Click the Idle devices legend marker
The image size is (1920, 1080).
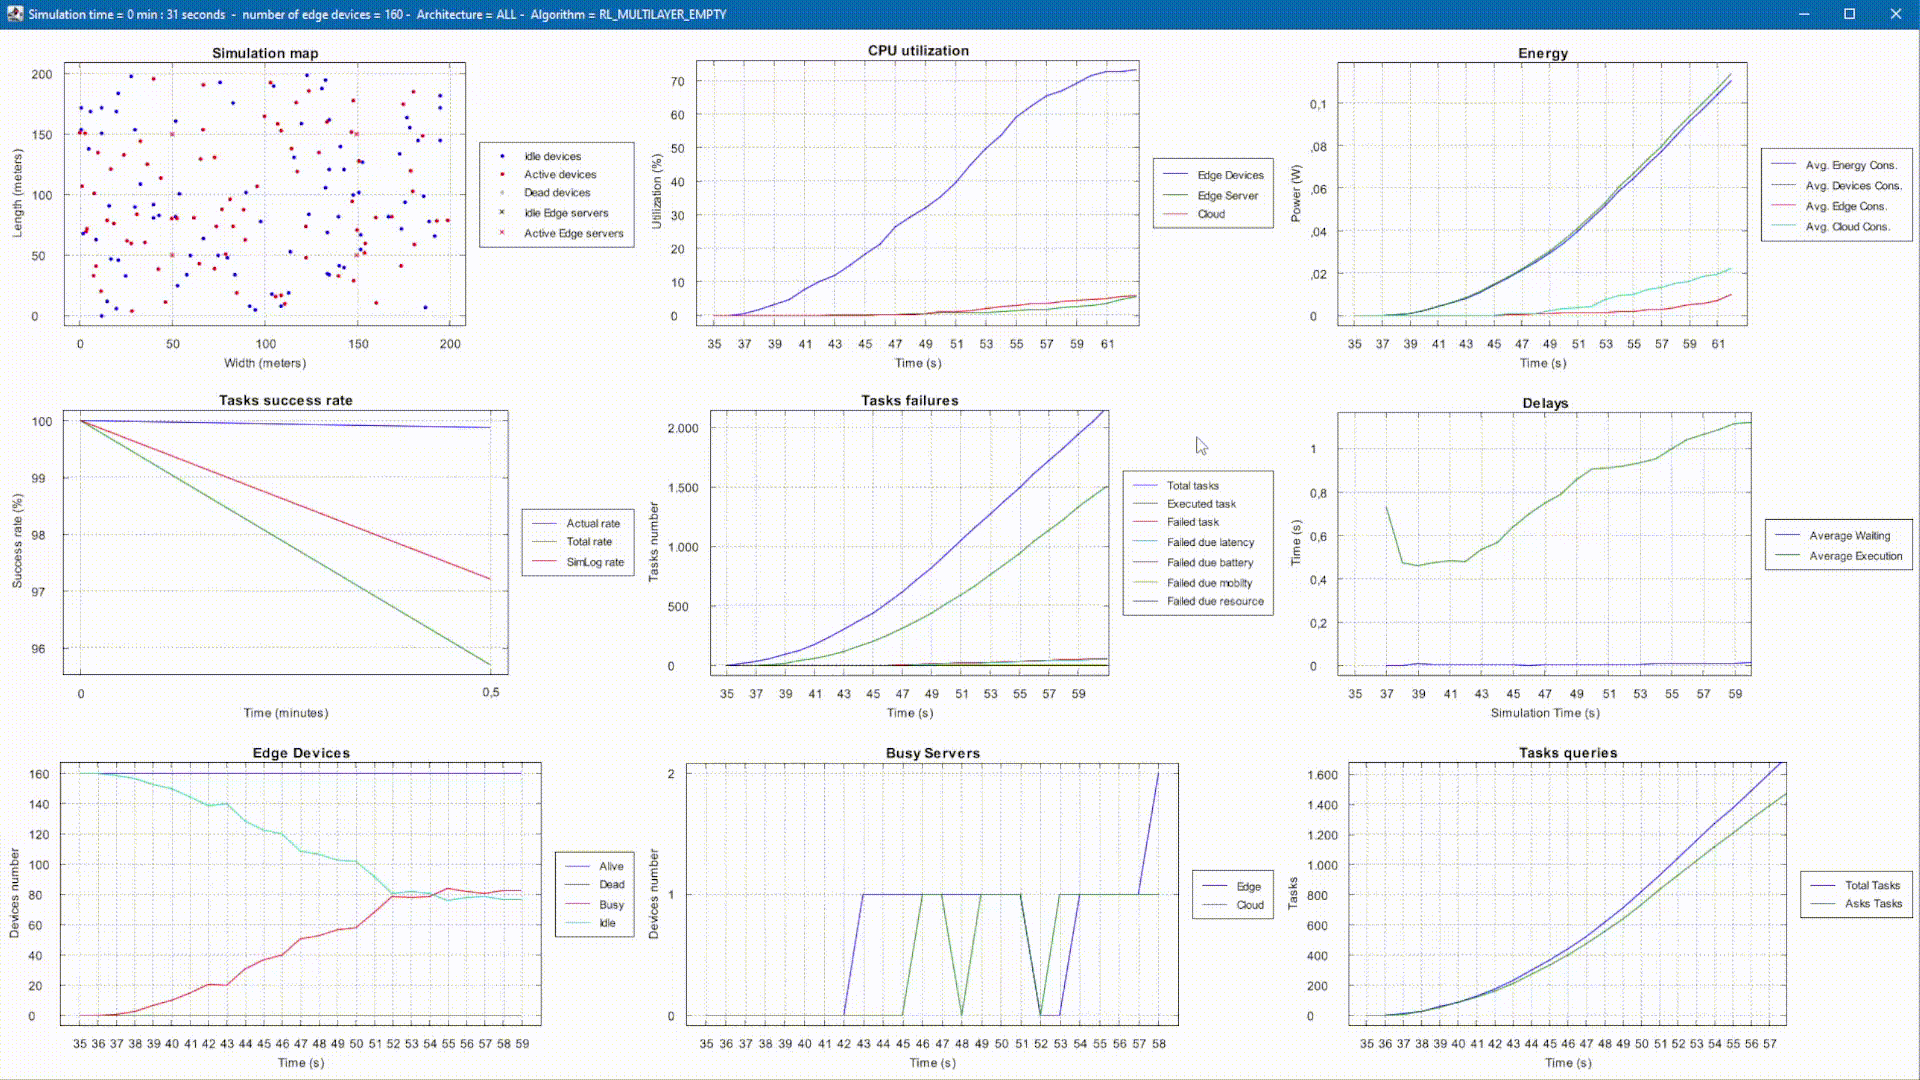tap(502, 156)
